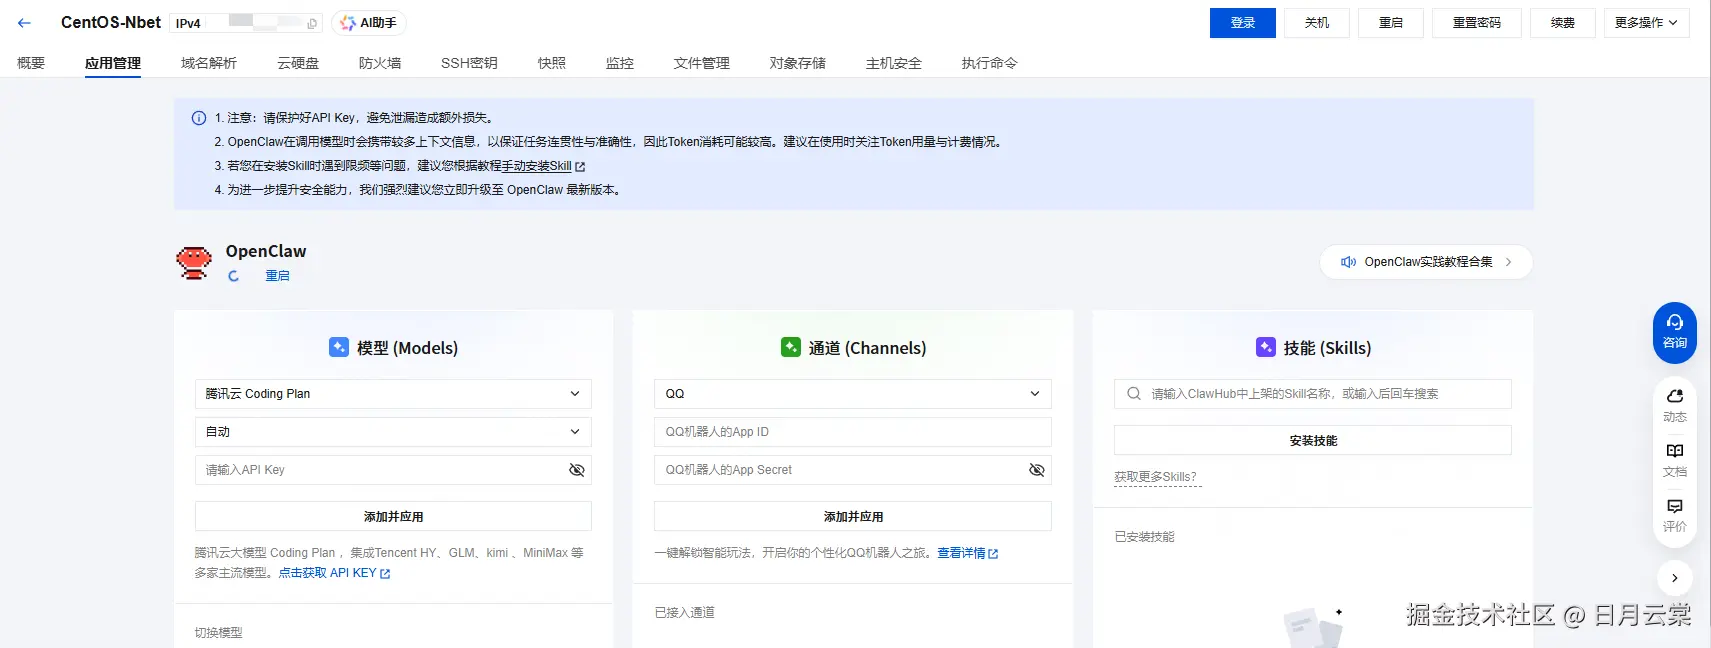Click the 获取更多Skills? link
The width and height of the screenshot is (1711, 648).
[x=1156, y=478]
